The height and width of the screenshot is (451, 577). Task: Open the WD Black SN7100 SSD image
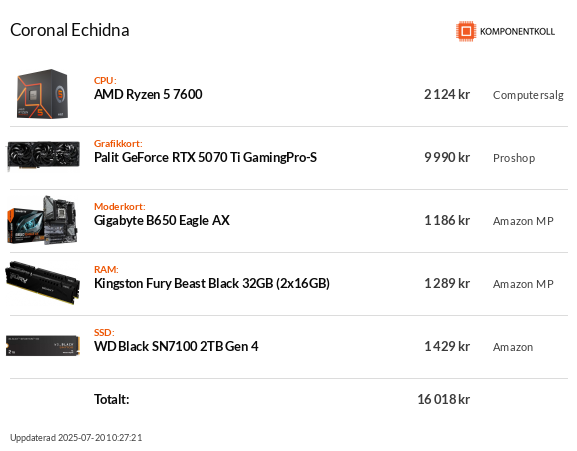point(43,345)
